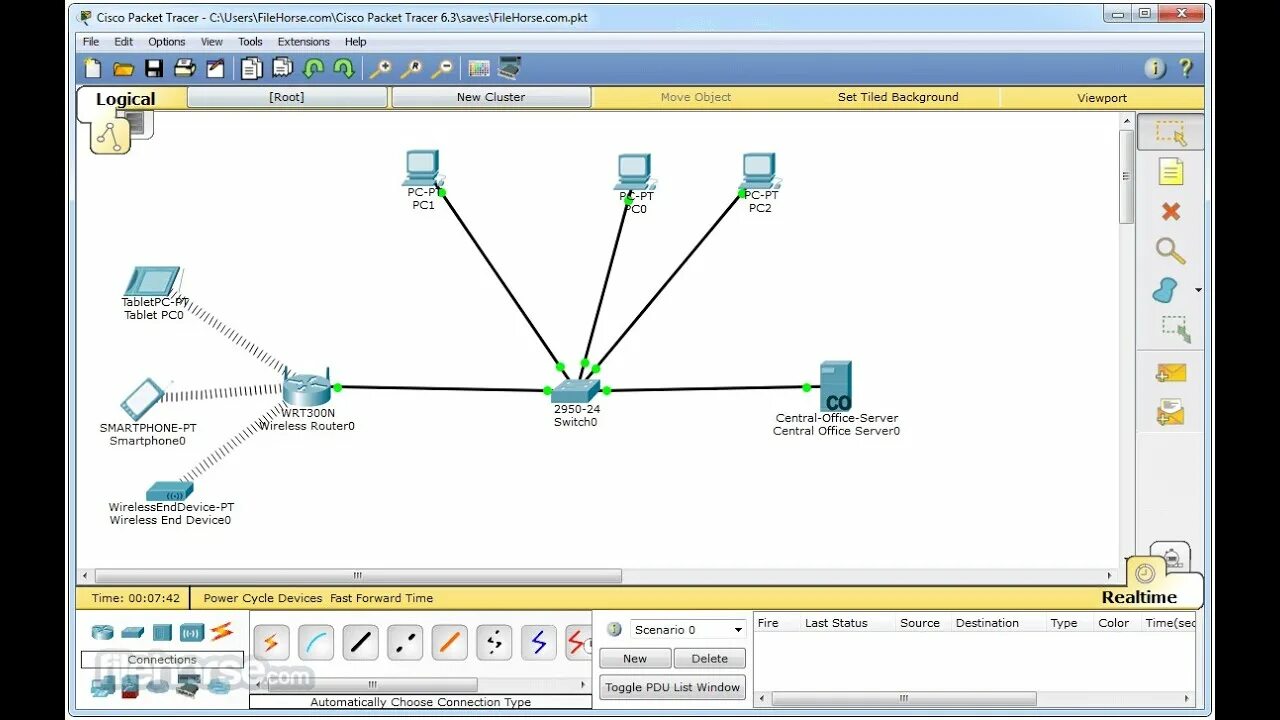Zoom out of the workspace
This screenshot has height=720, width=1280.
[x=442, y=69]
